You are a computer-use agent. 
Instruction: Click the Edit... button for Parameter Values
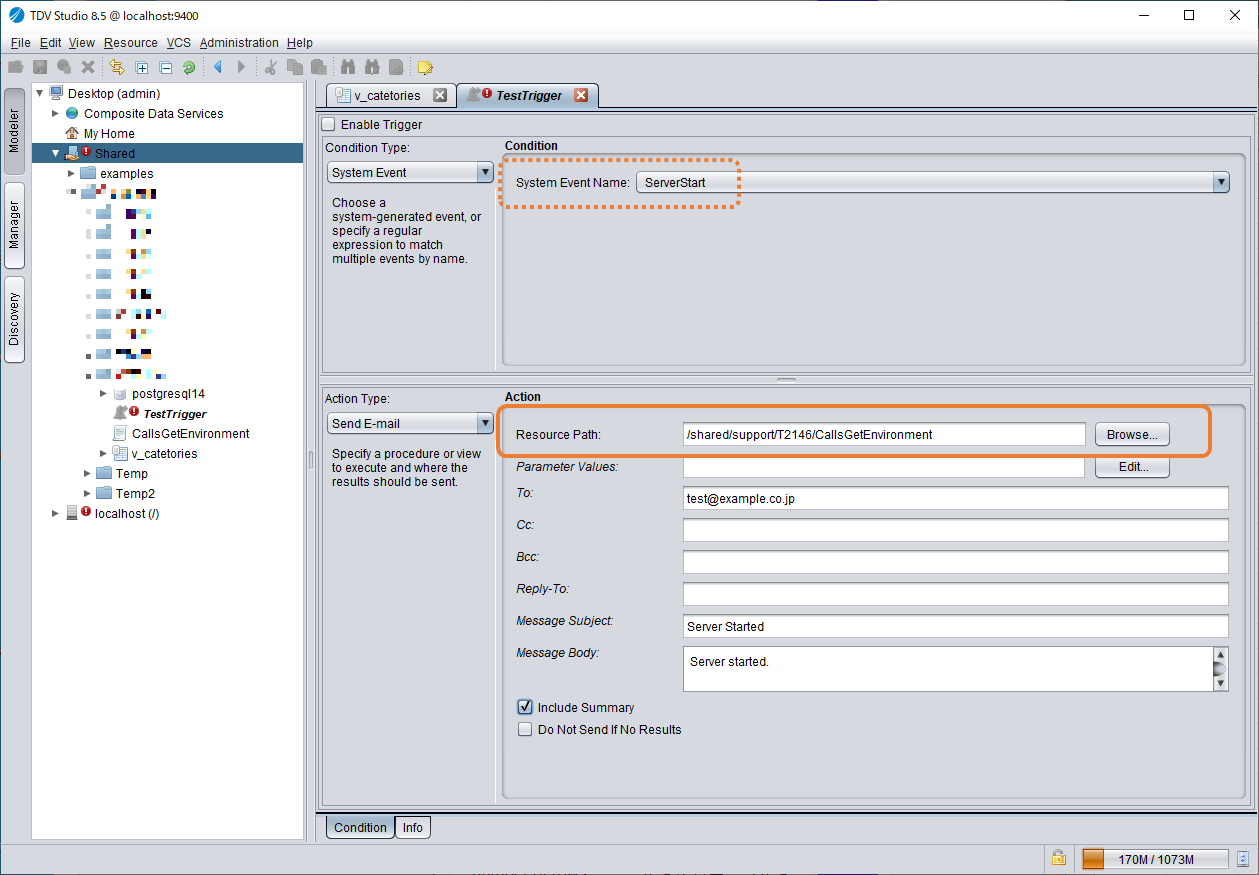(x=1132, y=467)
